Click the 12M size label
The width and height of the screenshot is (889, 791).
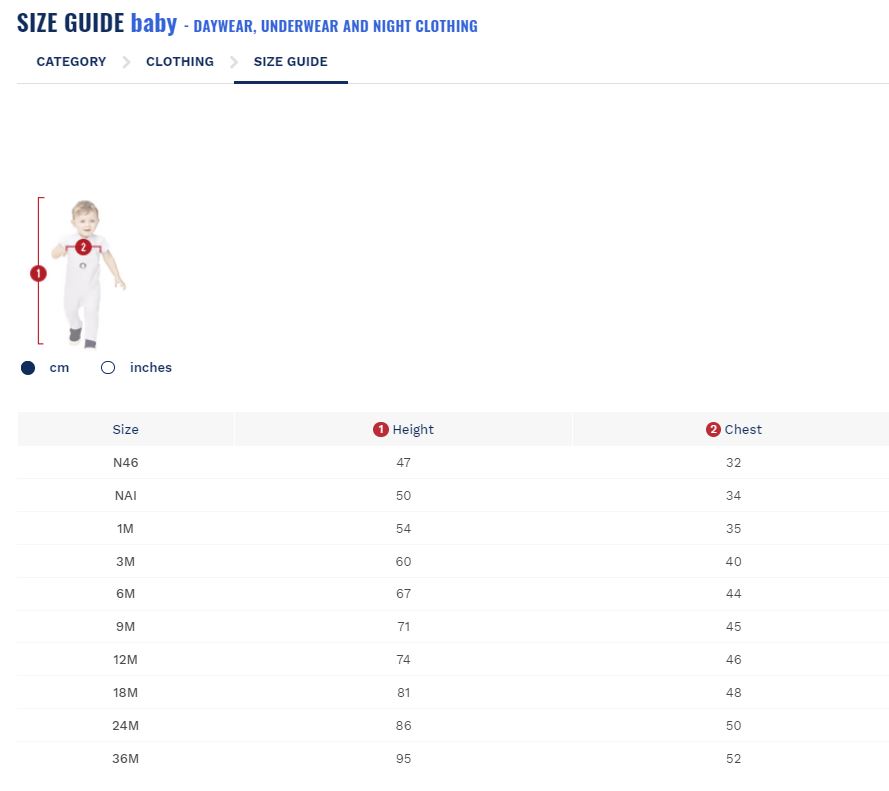[125, 660]
